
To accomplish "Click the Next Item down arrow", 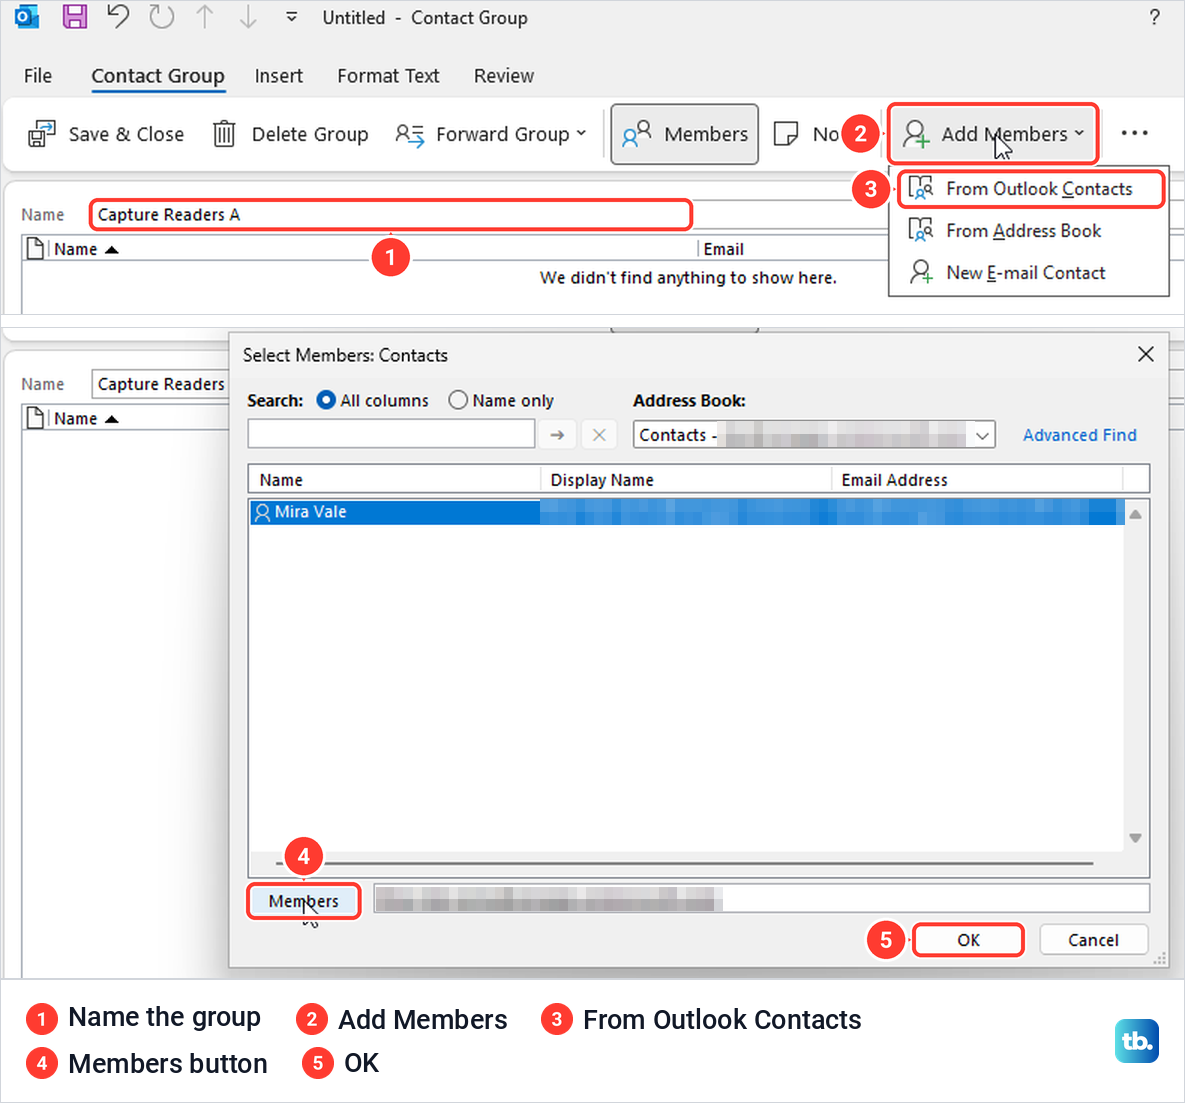I will click(x=248, y=17).
